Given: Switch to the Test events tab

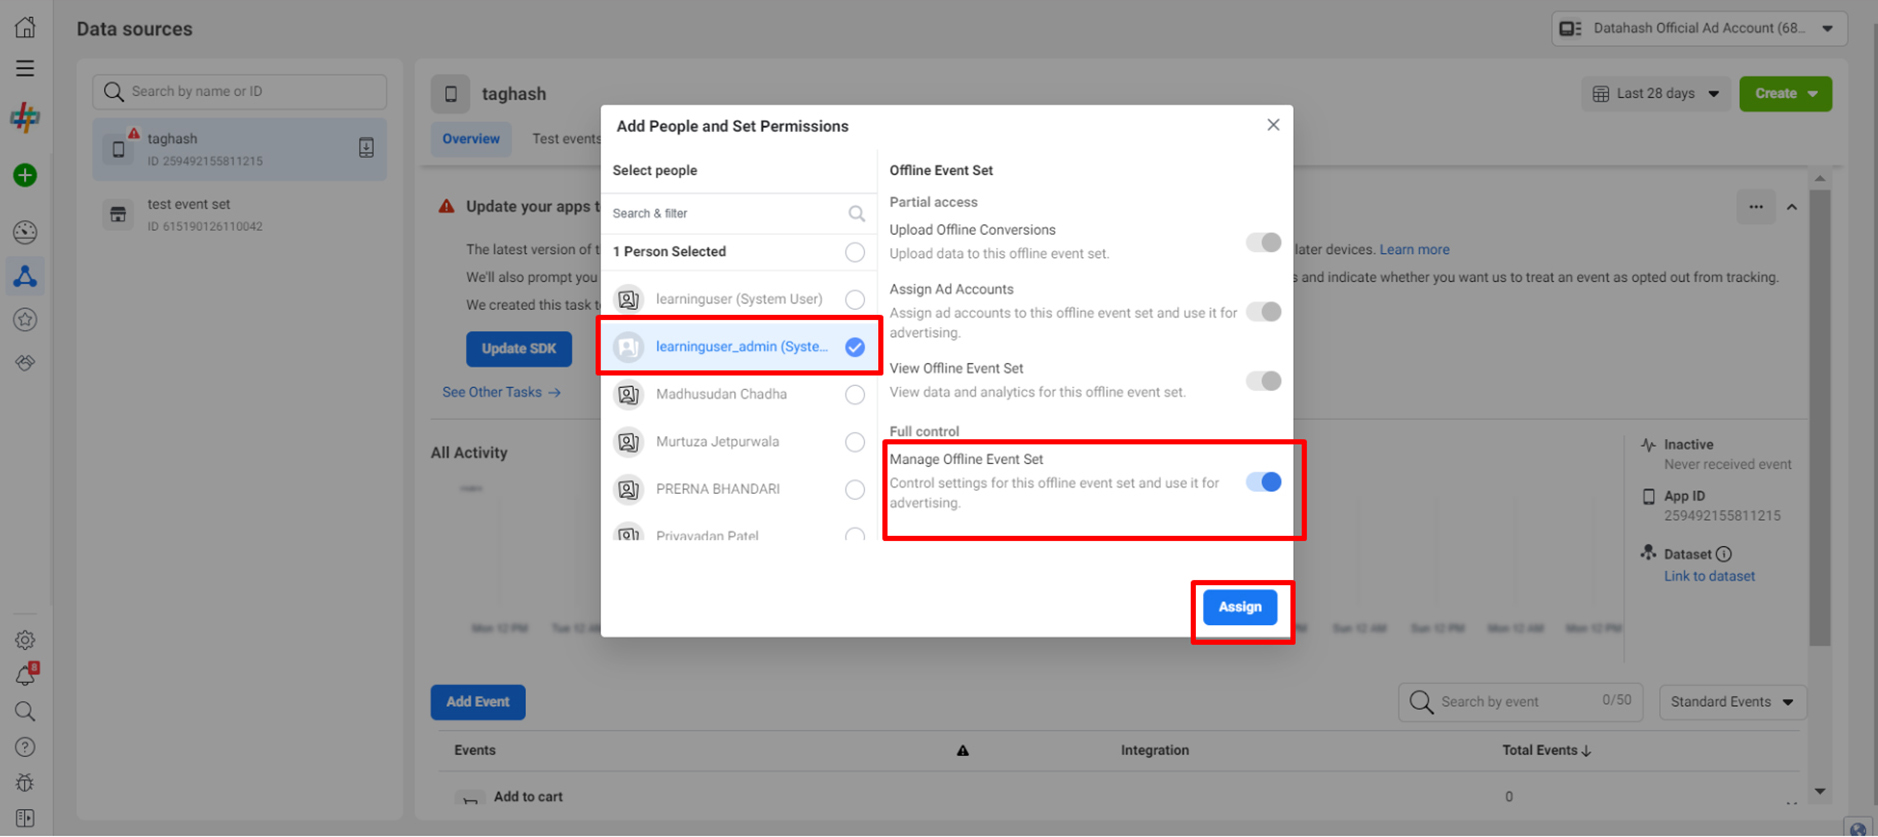Looking at the screenshot, I should pyautogui.click(x=566, y=139).
